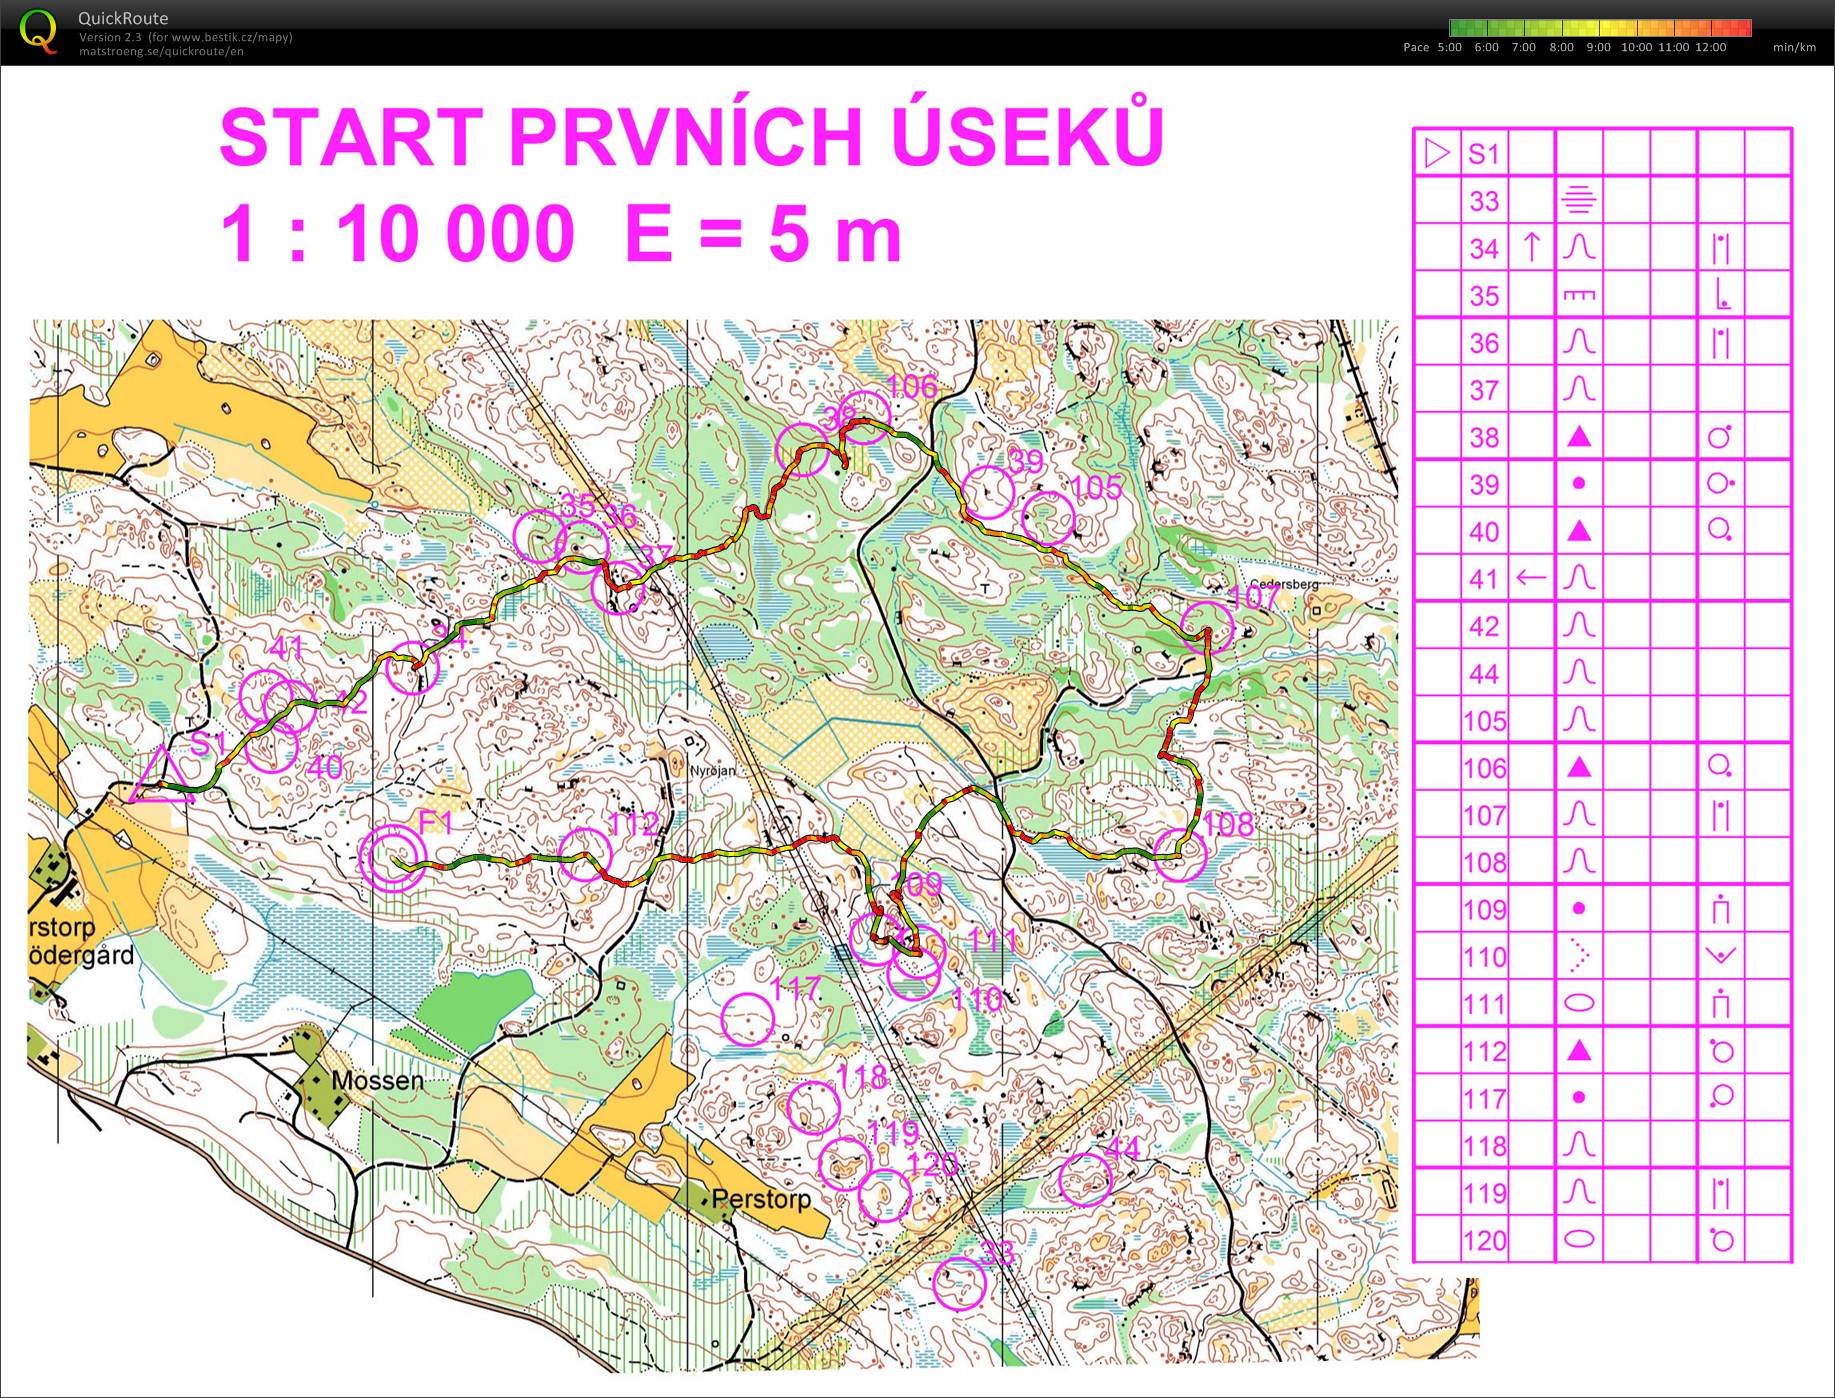Click the north arrow in row 34
This screenshot has width=1835, height=1398.
pos(1531,247)
